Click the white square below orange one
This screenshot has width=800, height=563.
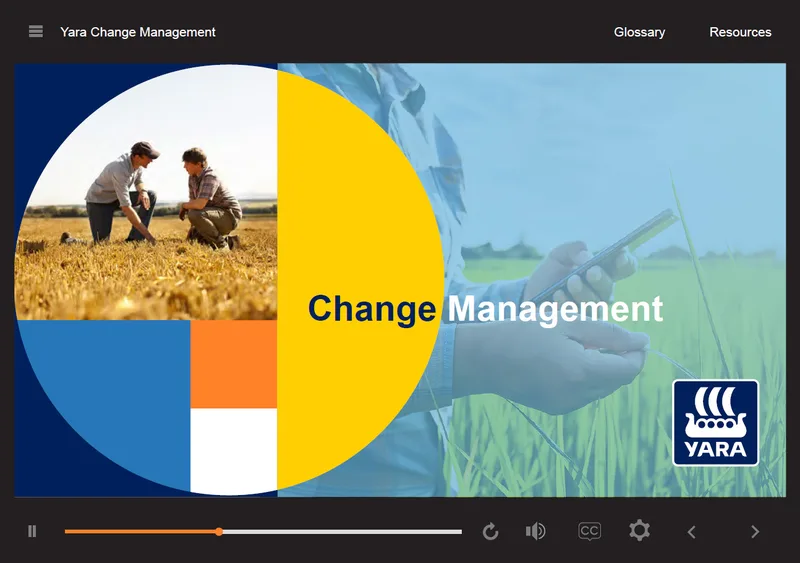tap(234, 451)
